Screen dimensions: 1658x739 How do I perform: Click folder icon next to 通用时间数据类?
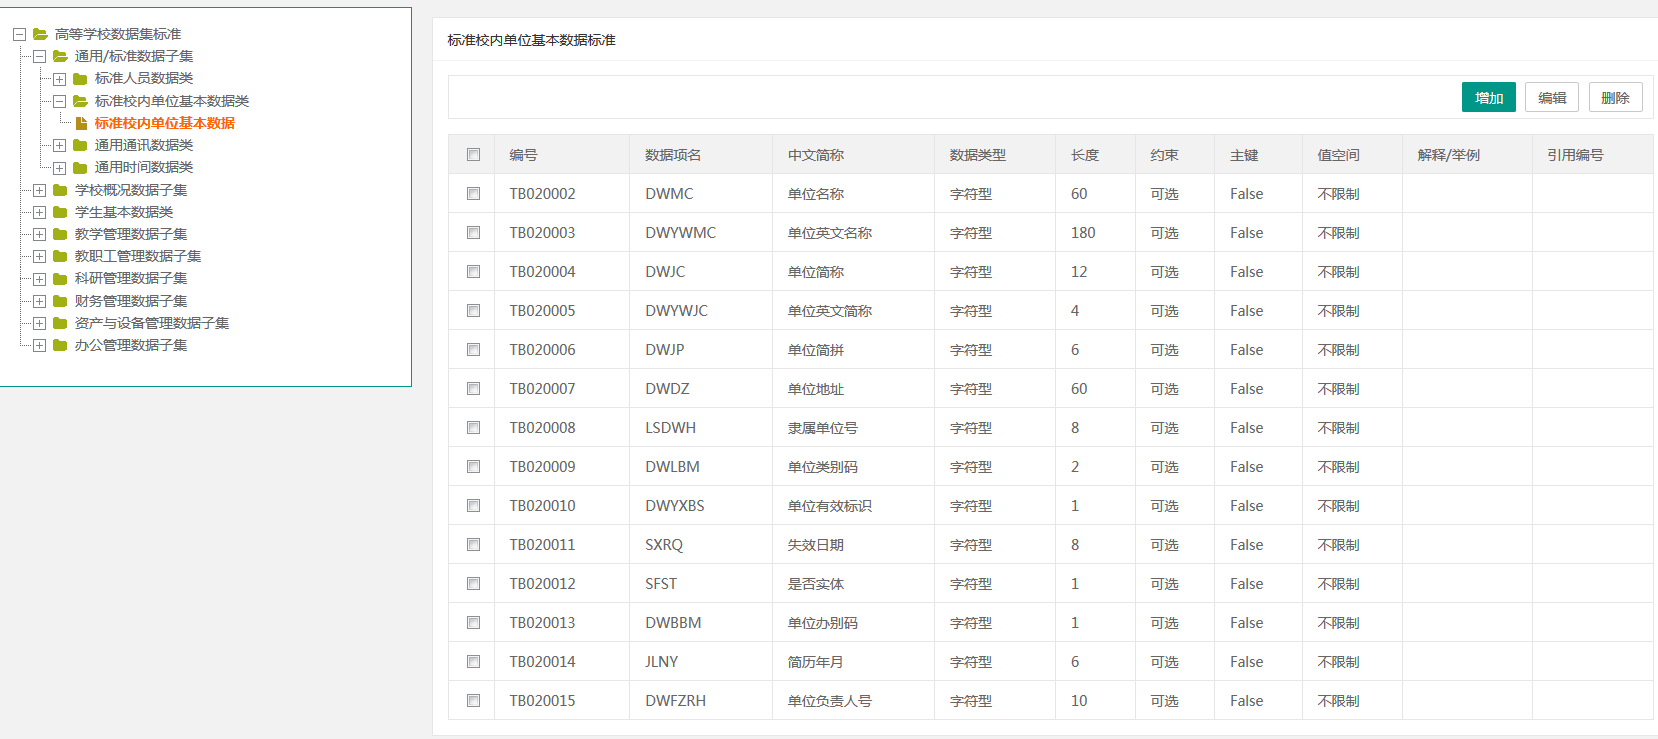80,168
